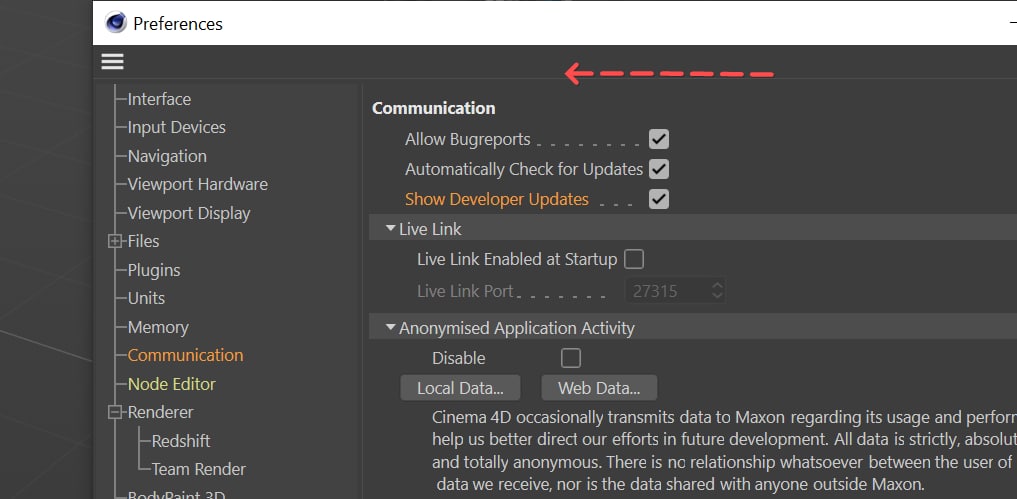Toggle the Allow Bugreports checkbox
Image resolution: width=1017 pixels, height=499 pixels.
[659, 140]
